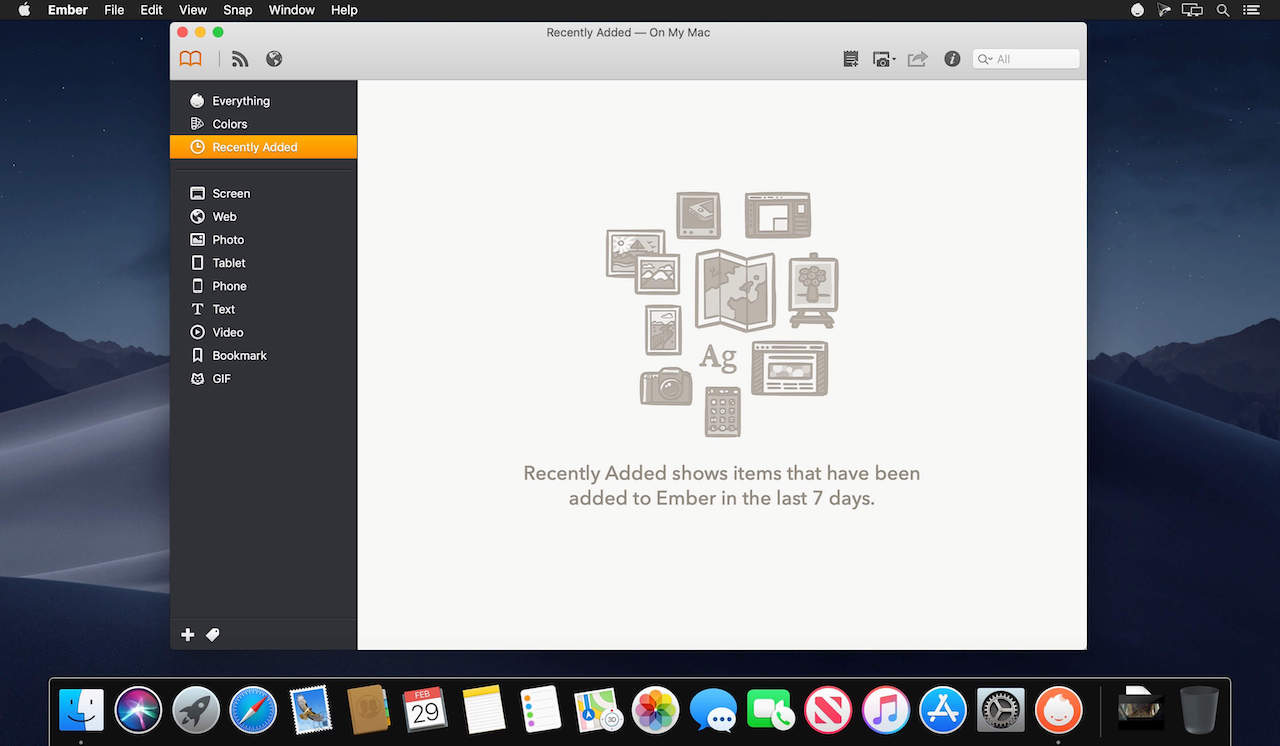Click the search field

click(1035, 59)
